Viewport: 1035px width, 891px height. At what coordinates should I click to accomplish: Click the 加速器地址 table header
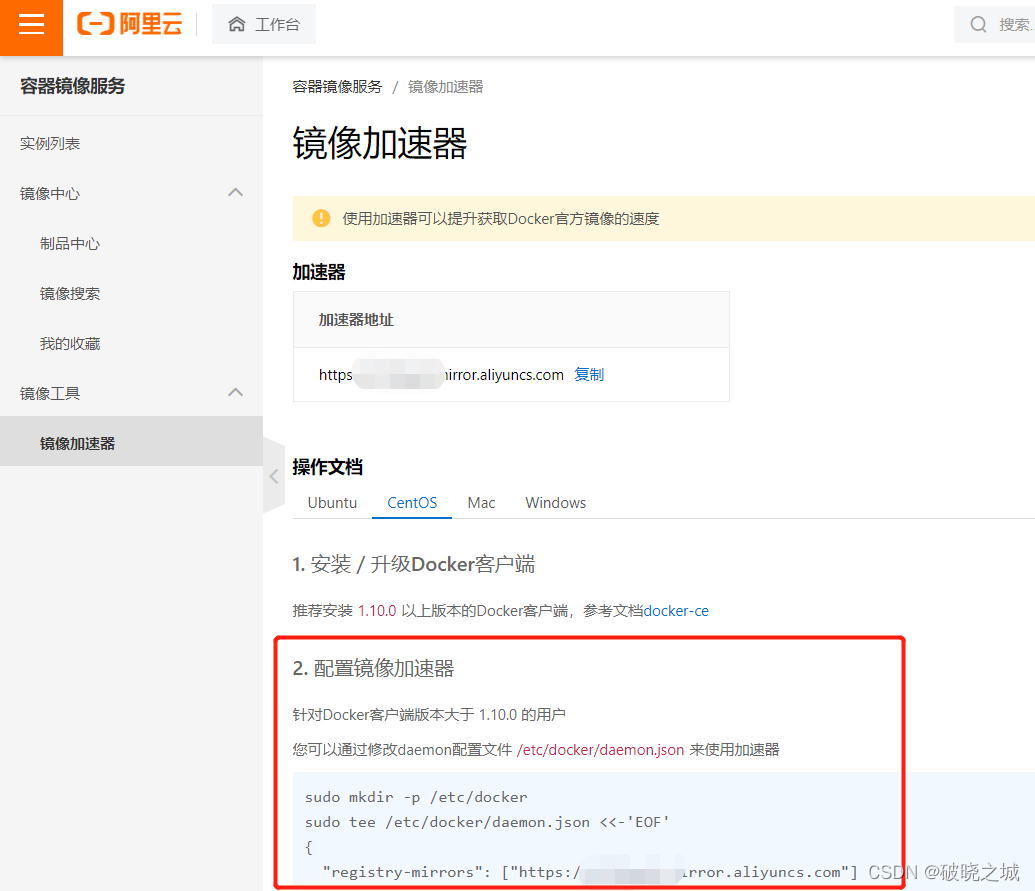tap(356, 320)
